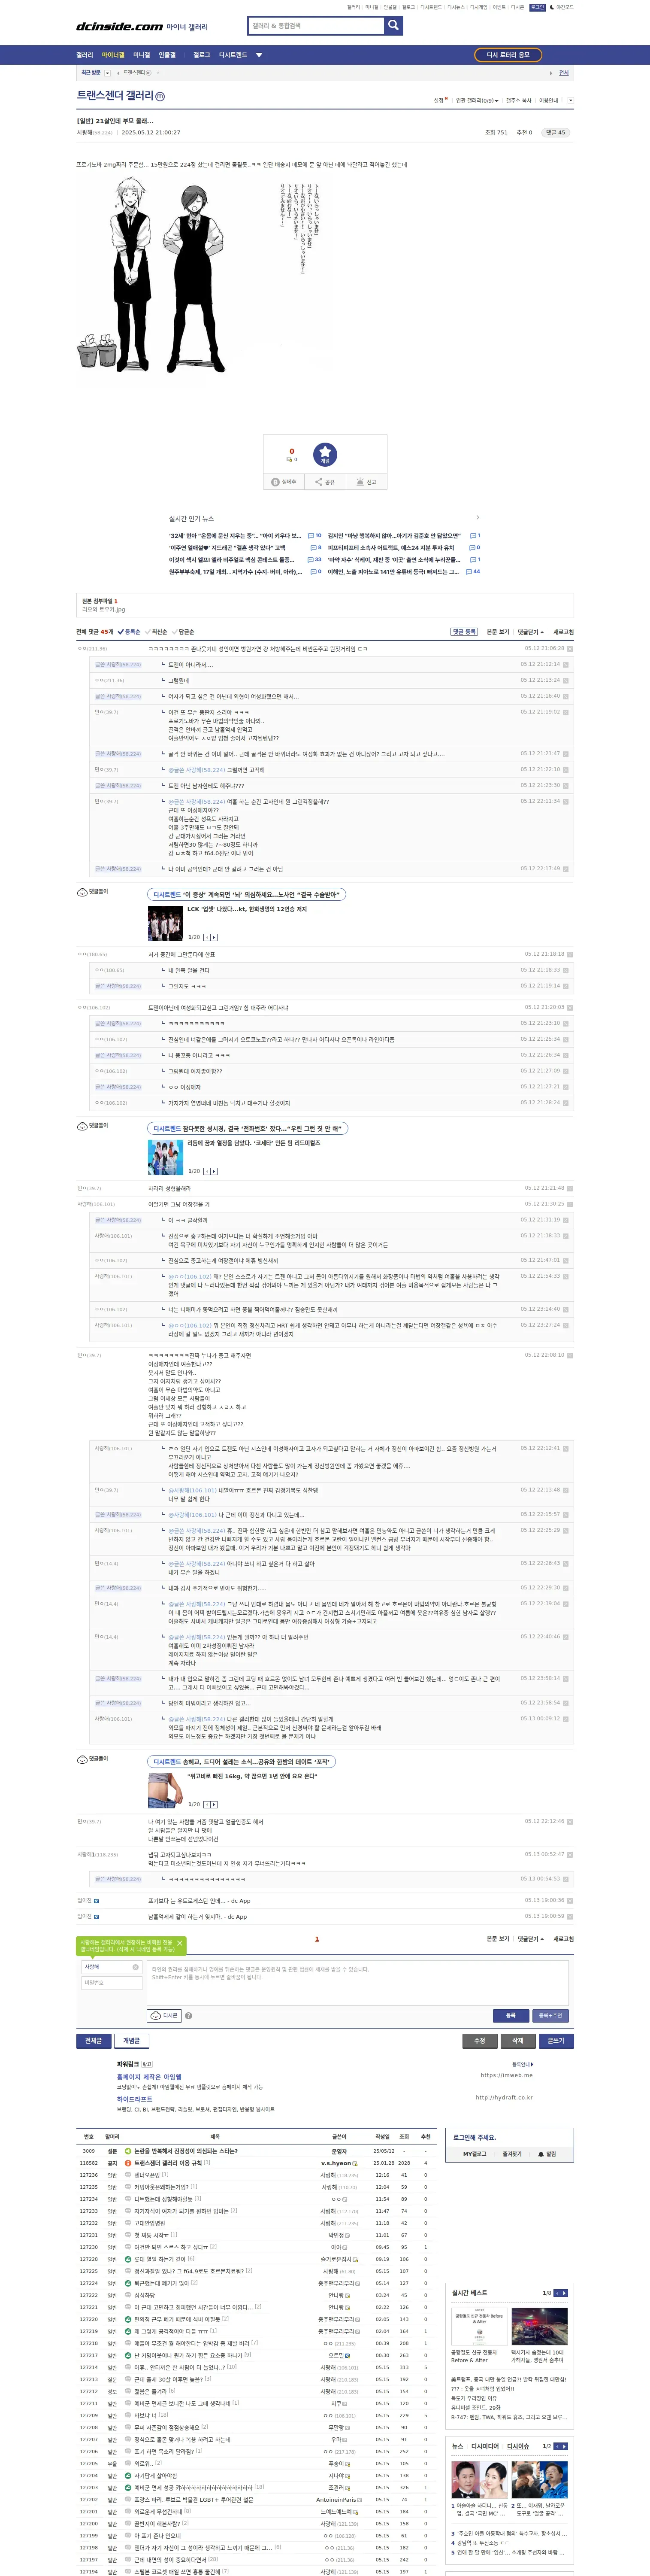Click the 댓글 45 counter button

[x=556, y=132]
